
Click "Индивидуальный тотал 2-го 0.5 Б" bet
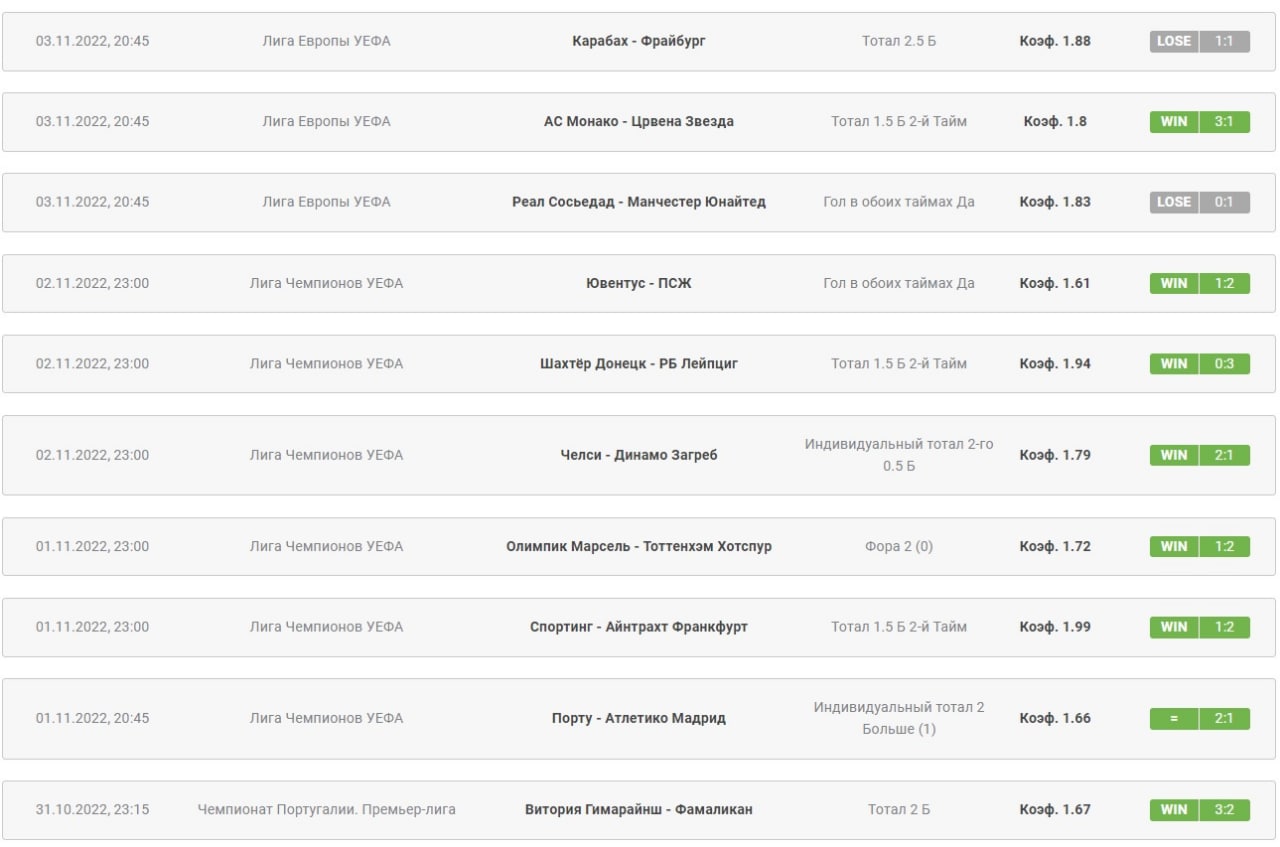[898, 455]
